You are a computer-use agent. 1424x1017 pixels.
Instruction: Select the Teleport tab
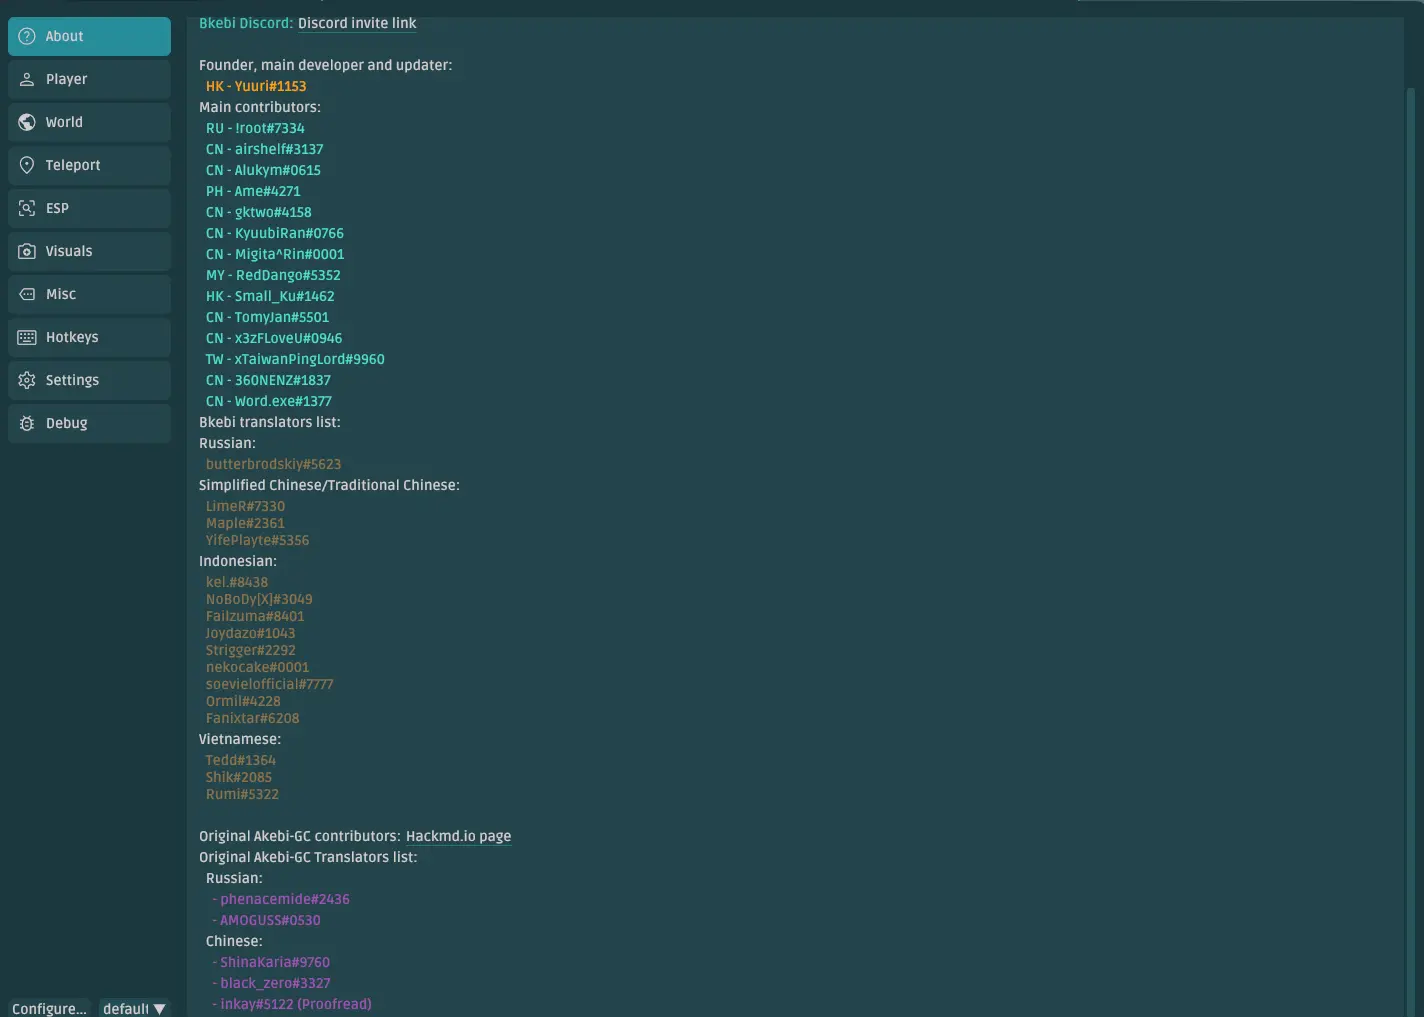pyautogui.click(x=89, y=165)
